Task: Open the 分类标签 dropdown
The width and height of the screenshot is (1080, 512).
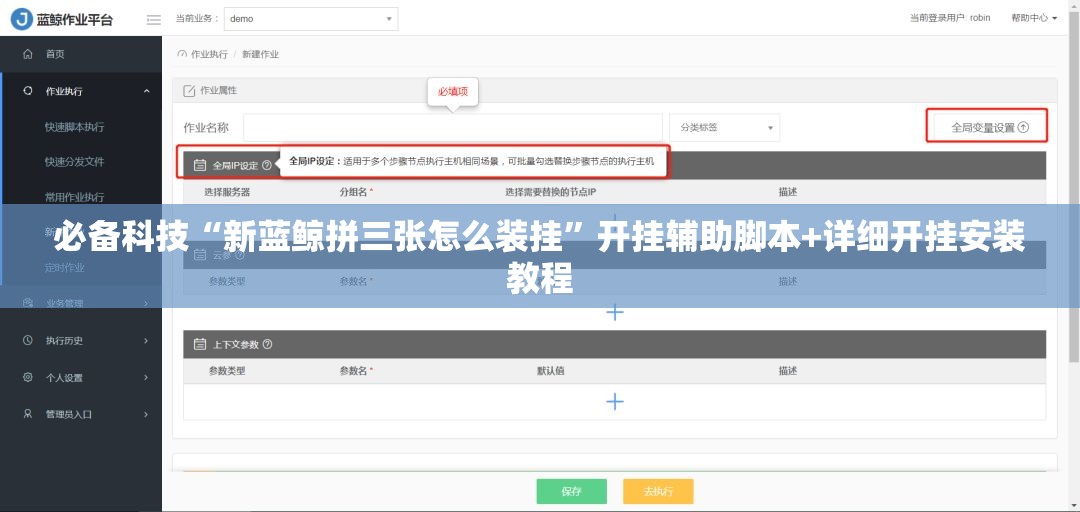Action: (725, 127)
